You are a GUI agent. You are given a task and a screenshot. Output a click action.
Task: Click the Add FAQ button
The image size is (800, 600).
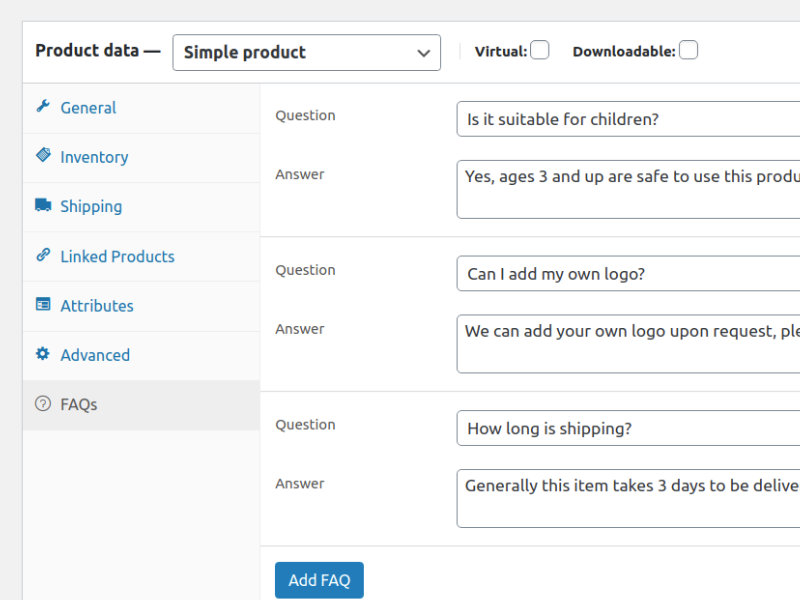pyautogui.click(x=319, y=580)
